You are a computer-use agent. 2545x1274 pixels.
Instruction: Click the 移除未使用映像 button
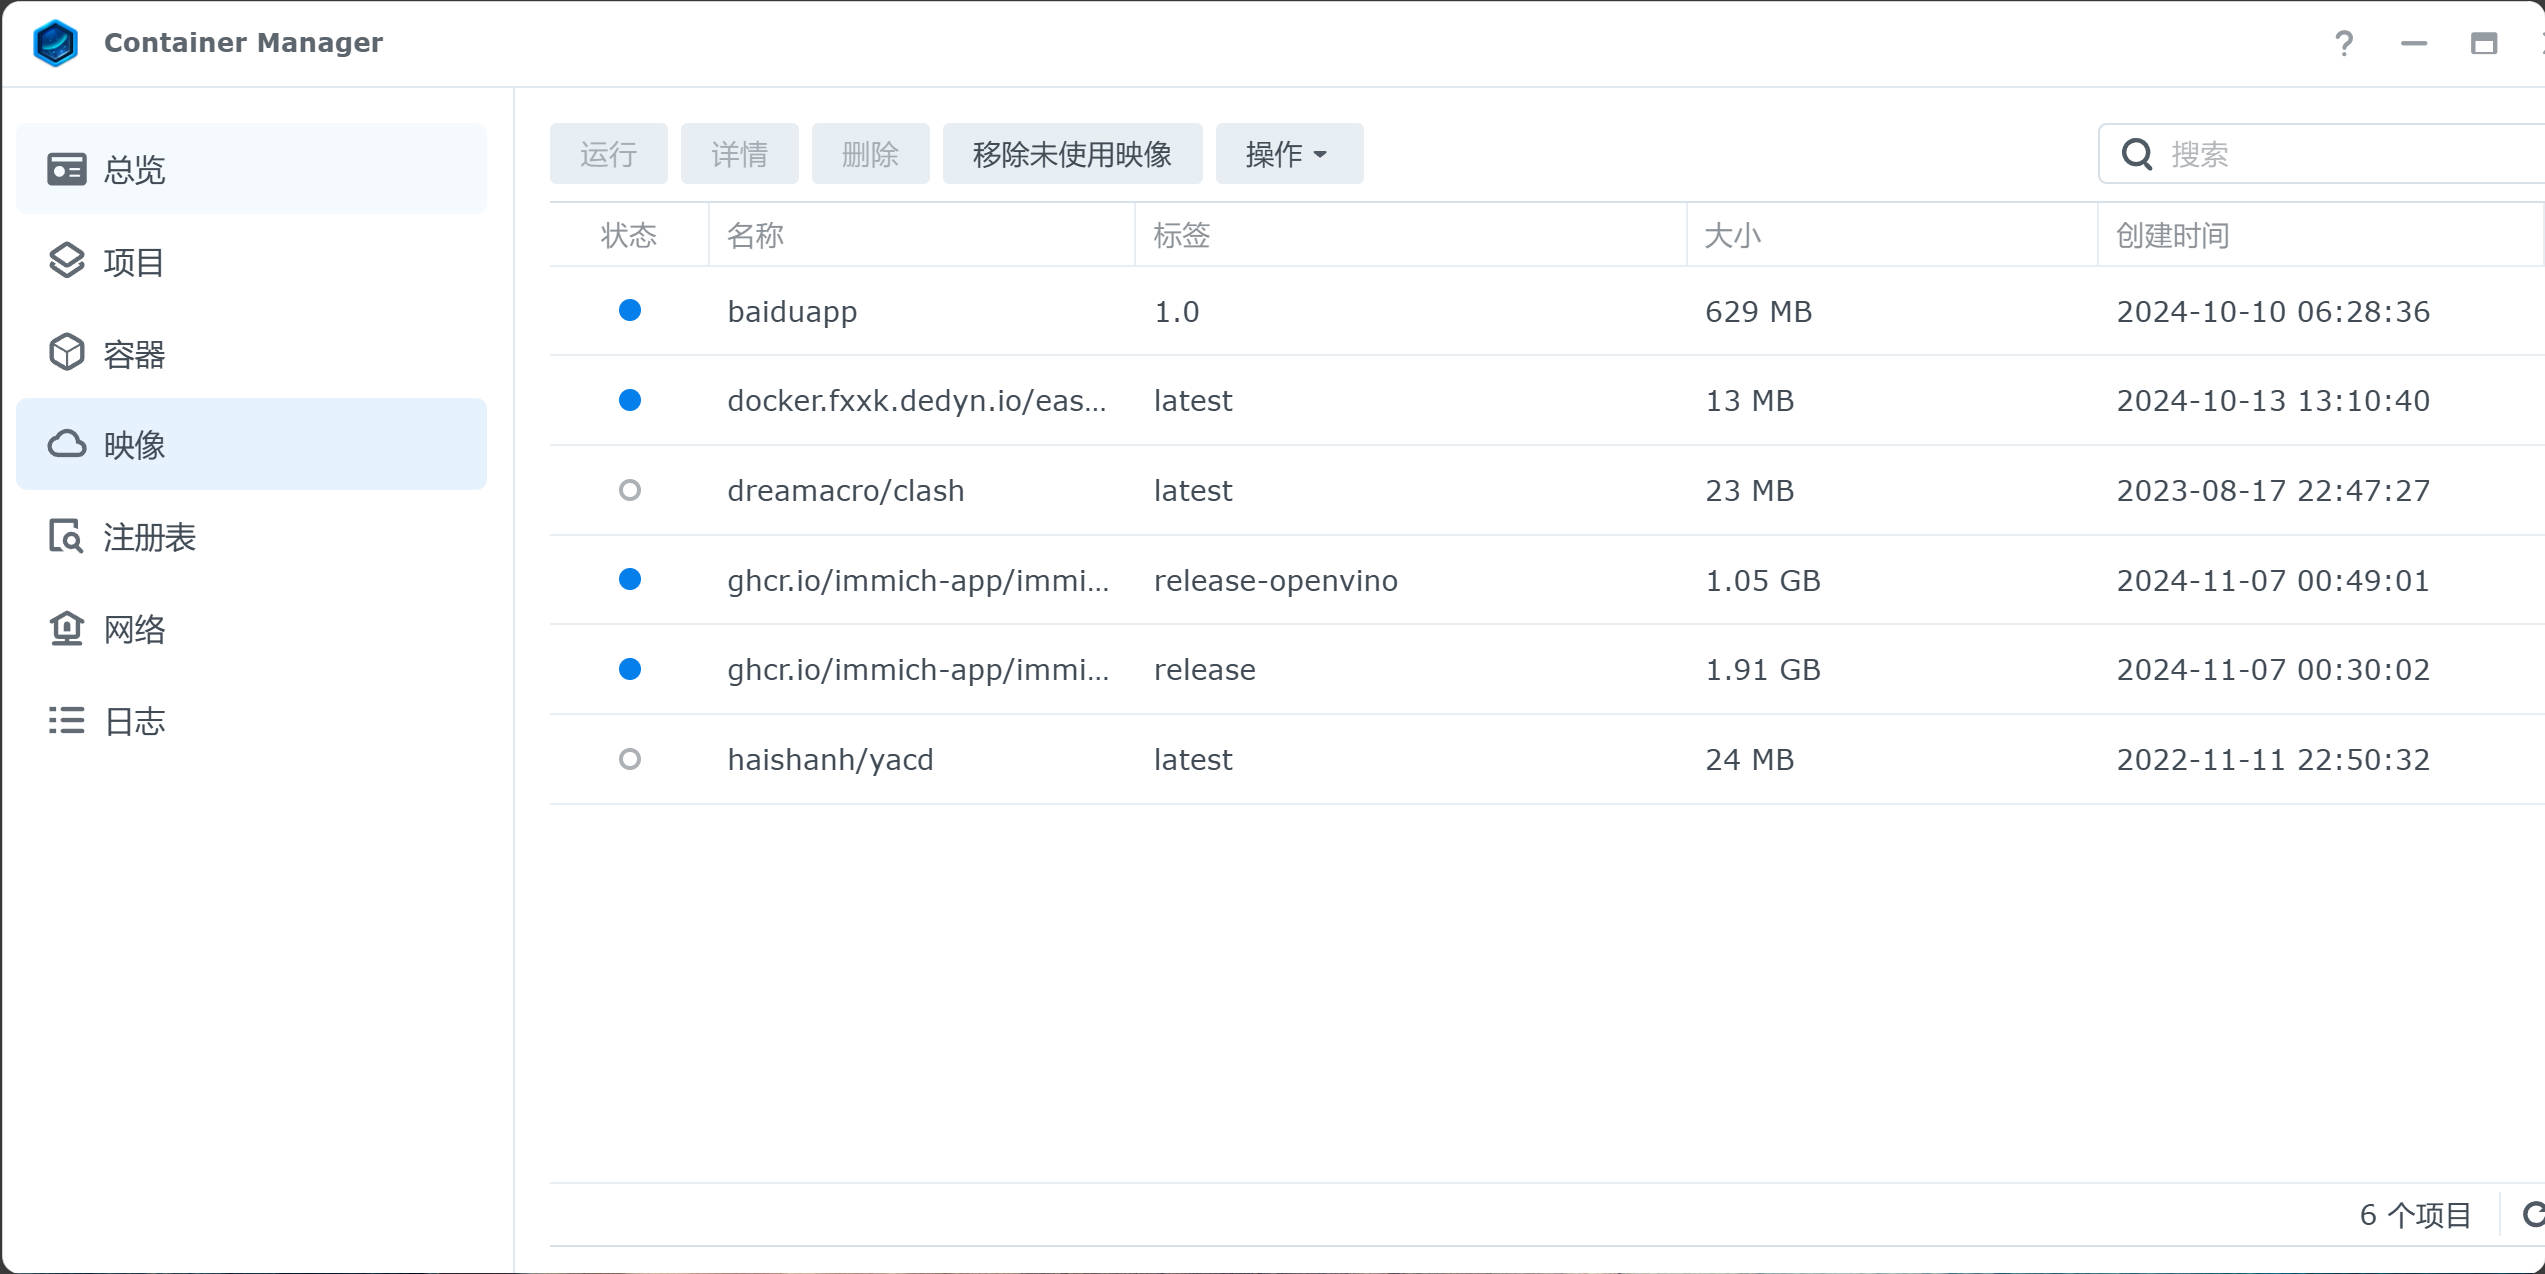[x=1072, y=153]
